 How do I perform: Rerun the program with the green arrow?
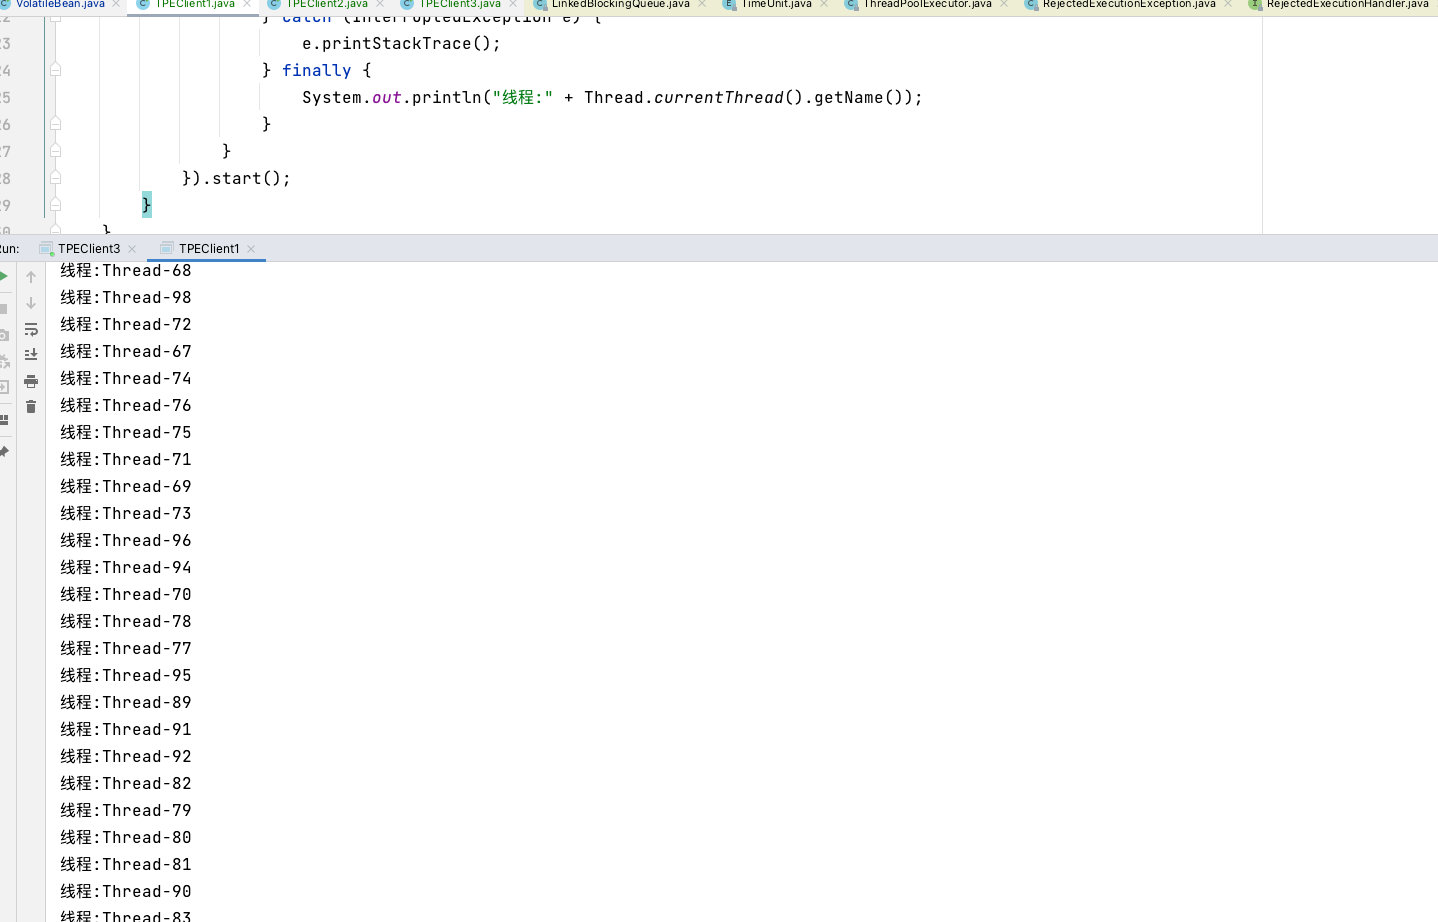tap(4, 277)
